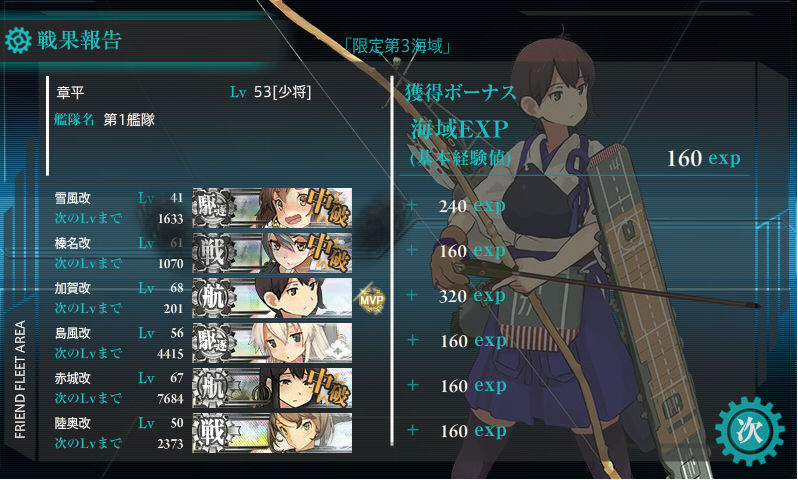Screen dimensions: 798x480
Task: Select the 島風改 destroyer badge icon
Action: pyautogui.click(x=214, y=342)
